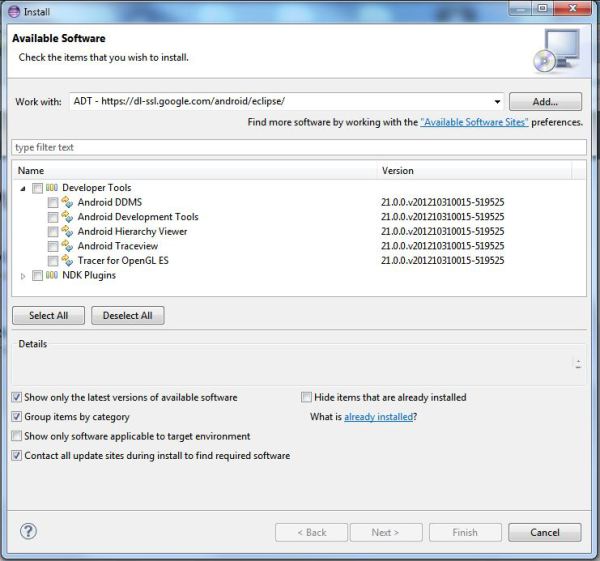Click the version number of Android DDMS
Screen dimensions: 600x561
pos(443,202)
